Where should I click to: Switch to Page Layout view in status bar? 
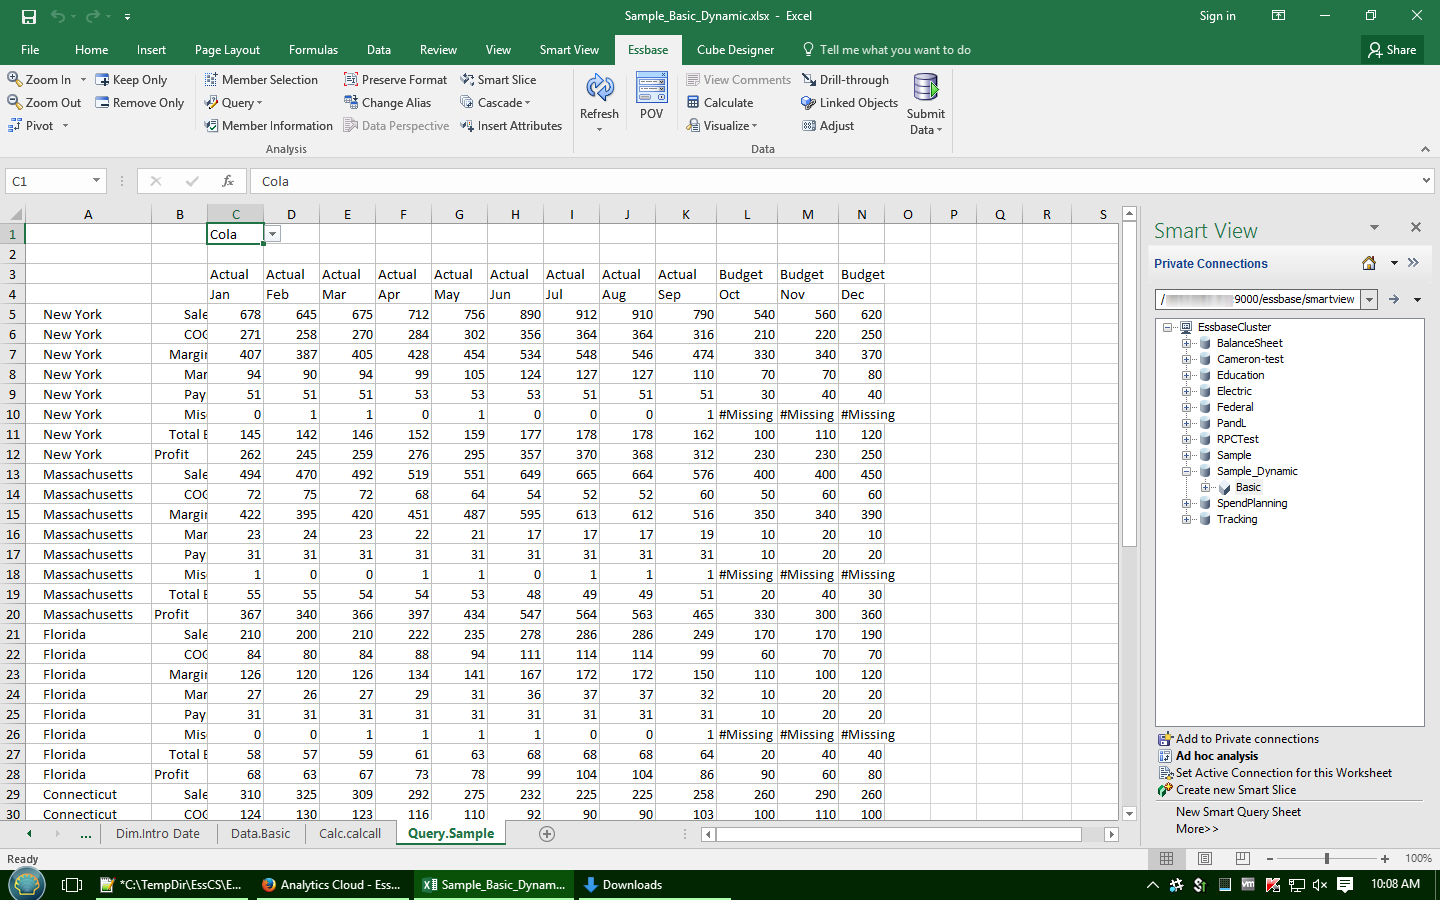point(1205,858)
